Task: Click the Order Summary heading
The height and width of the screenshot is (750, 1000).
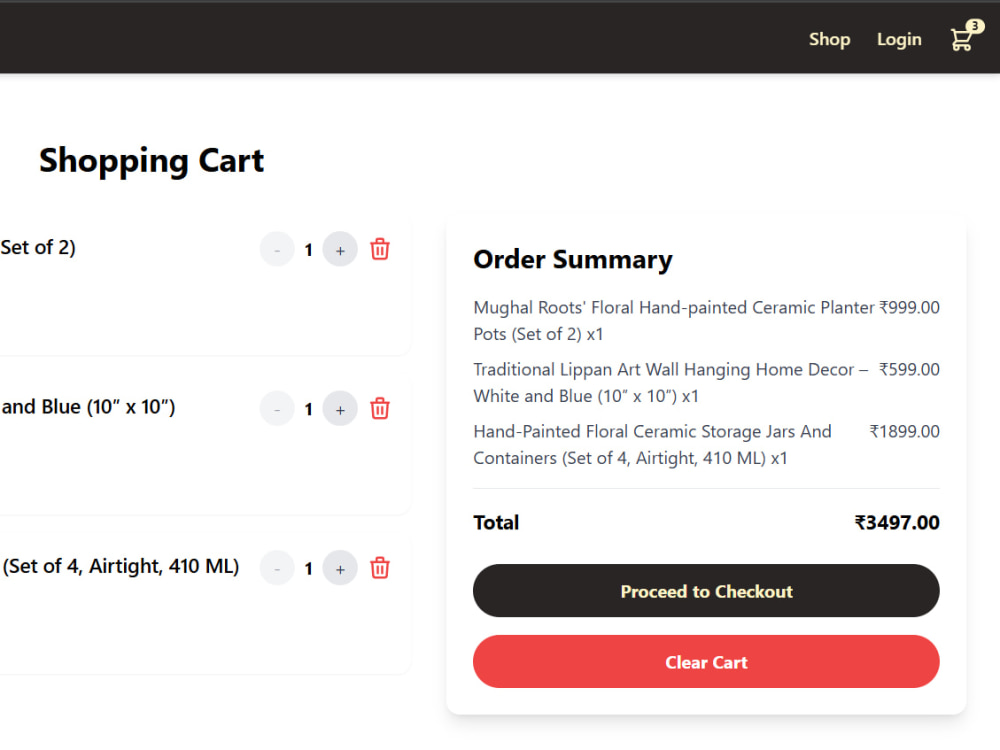Action: 573,260
